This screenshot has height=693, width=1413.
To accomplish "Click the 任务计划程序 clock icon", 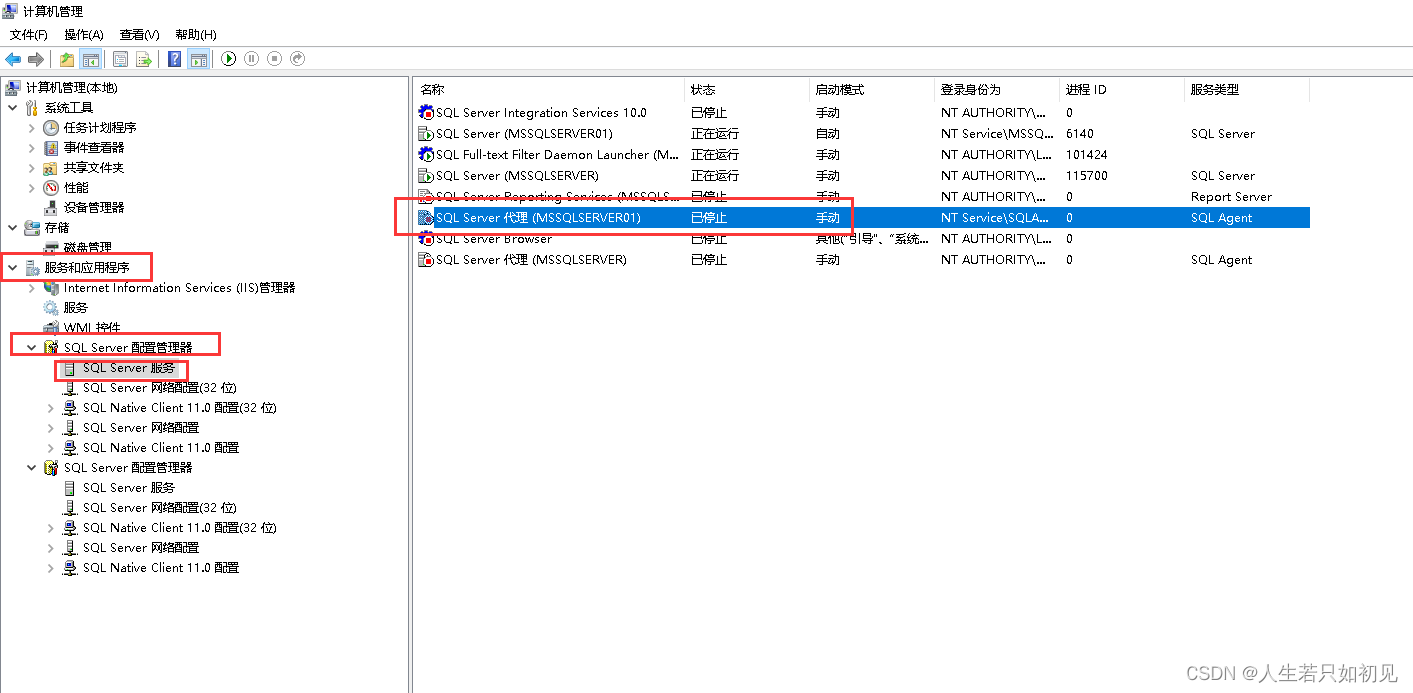I will point(52,128).
